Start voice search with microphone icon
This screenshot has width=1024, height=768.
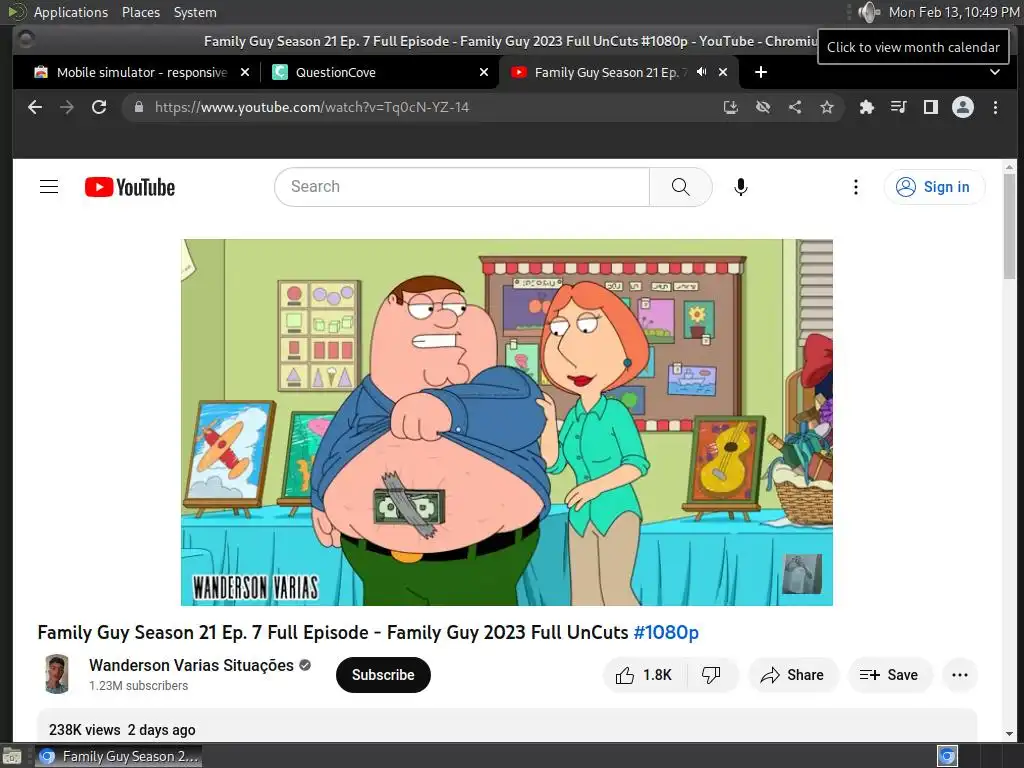point(741,187)
